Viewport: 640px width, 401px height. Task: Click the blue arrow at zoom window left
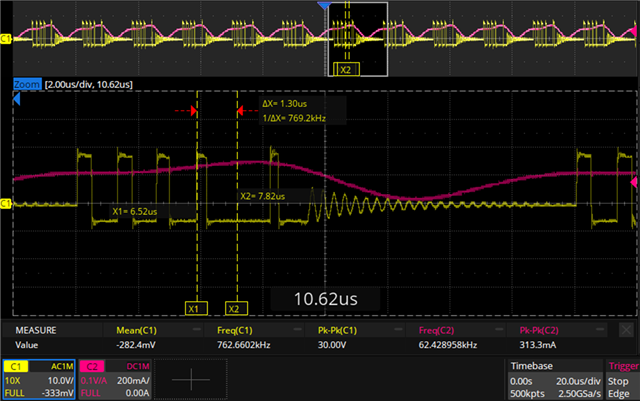[17, 99]
